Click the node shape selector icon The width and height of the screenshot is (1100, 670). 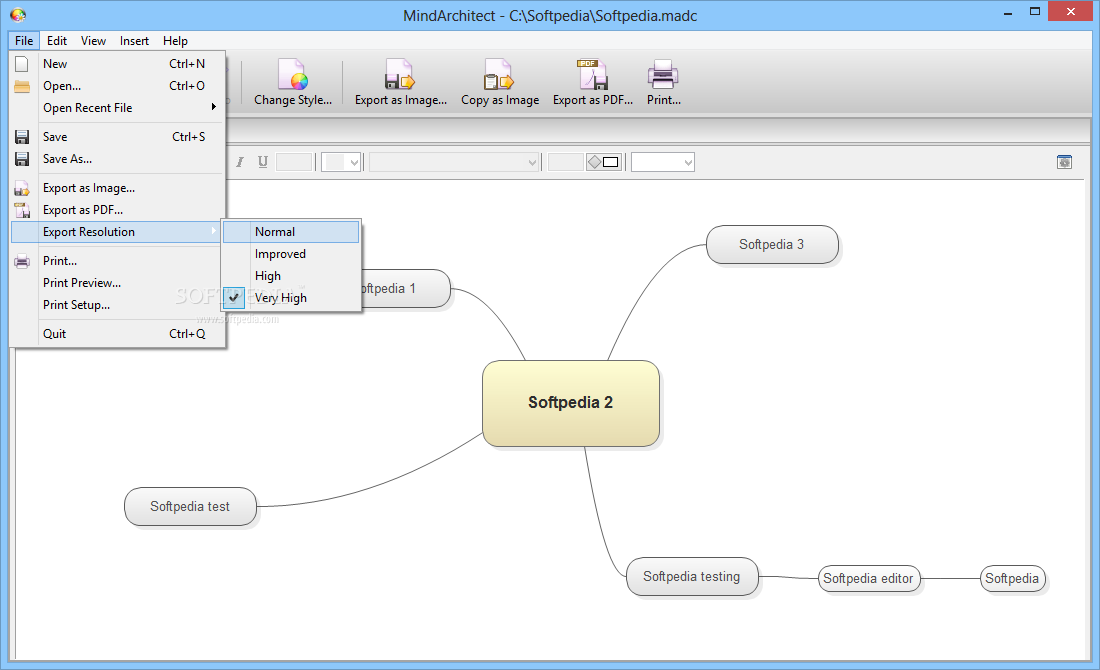pyautogui.click(x=603, y=162)
